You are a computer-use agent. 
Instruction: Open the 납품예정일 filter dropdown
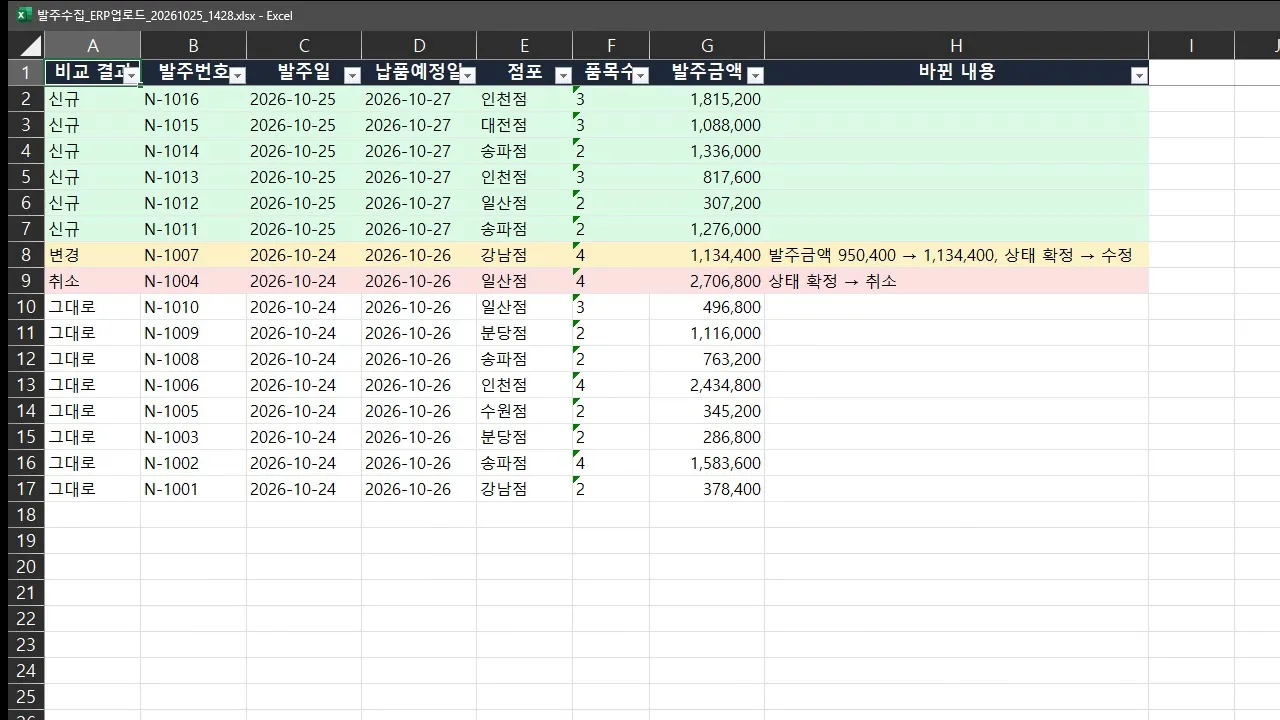click(467, 75)
